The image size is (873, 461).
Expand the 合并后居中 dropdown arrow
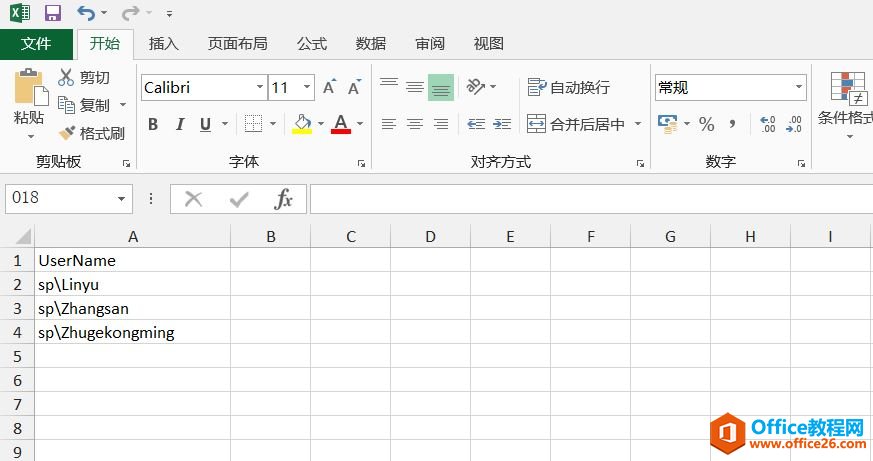[638, 124]
